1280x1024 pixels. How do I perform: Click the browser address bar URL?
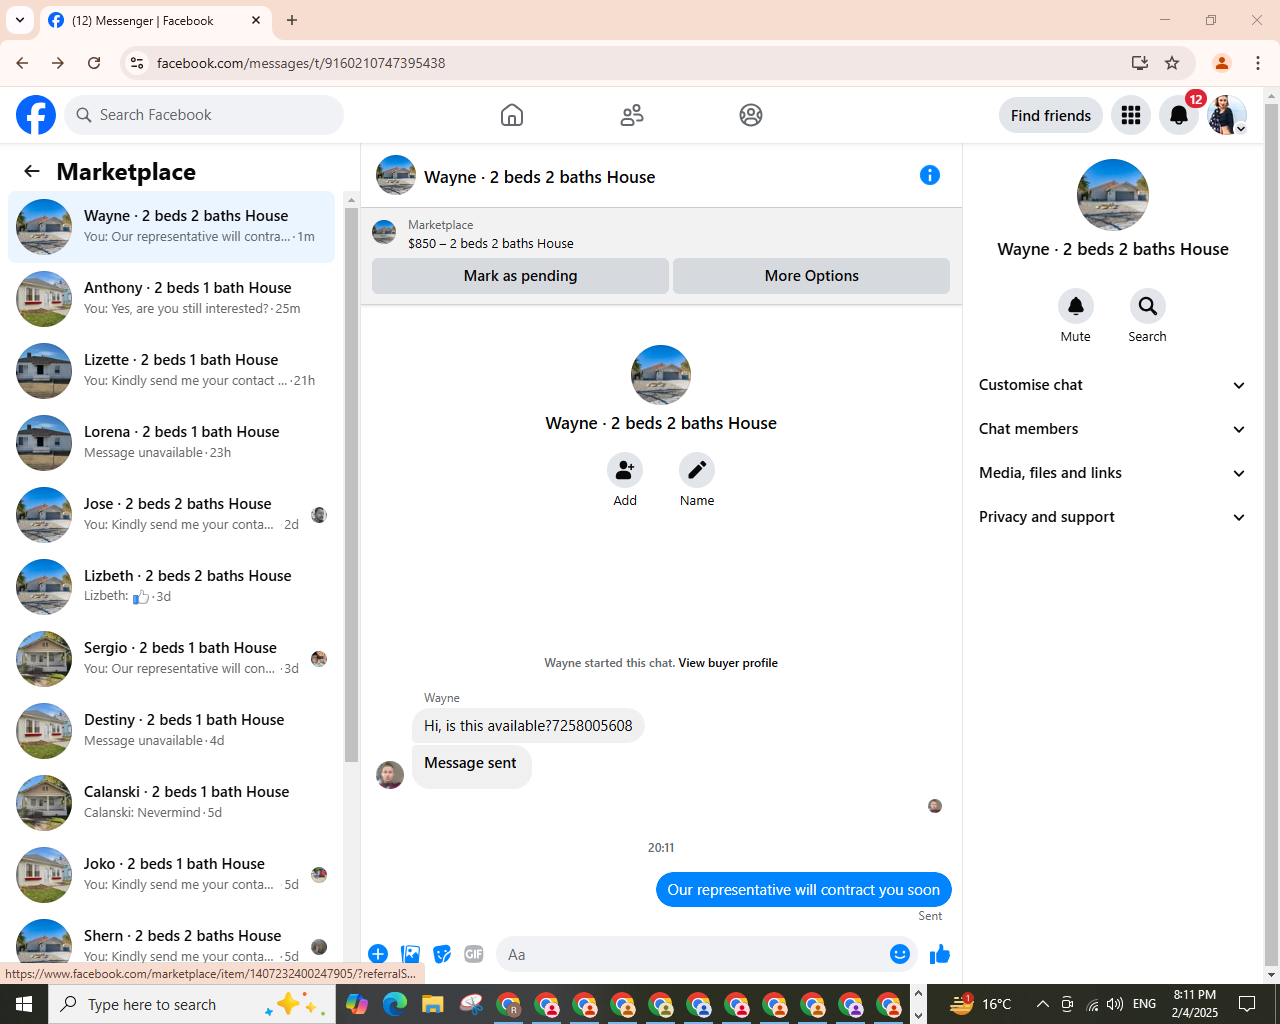click(301, 63)
